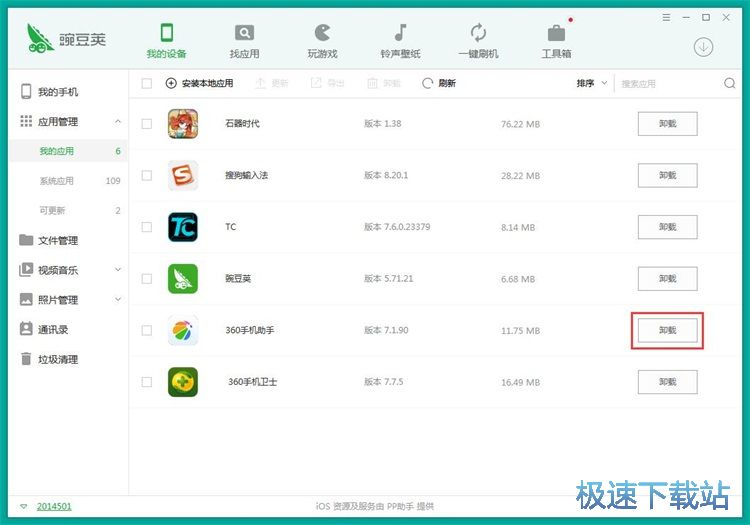750x525 pixels.
Task: Click the 导出 export toolbar button
Action: coord(328,83)
